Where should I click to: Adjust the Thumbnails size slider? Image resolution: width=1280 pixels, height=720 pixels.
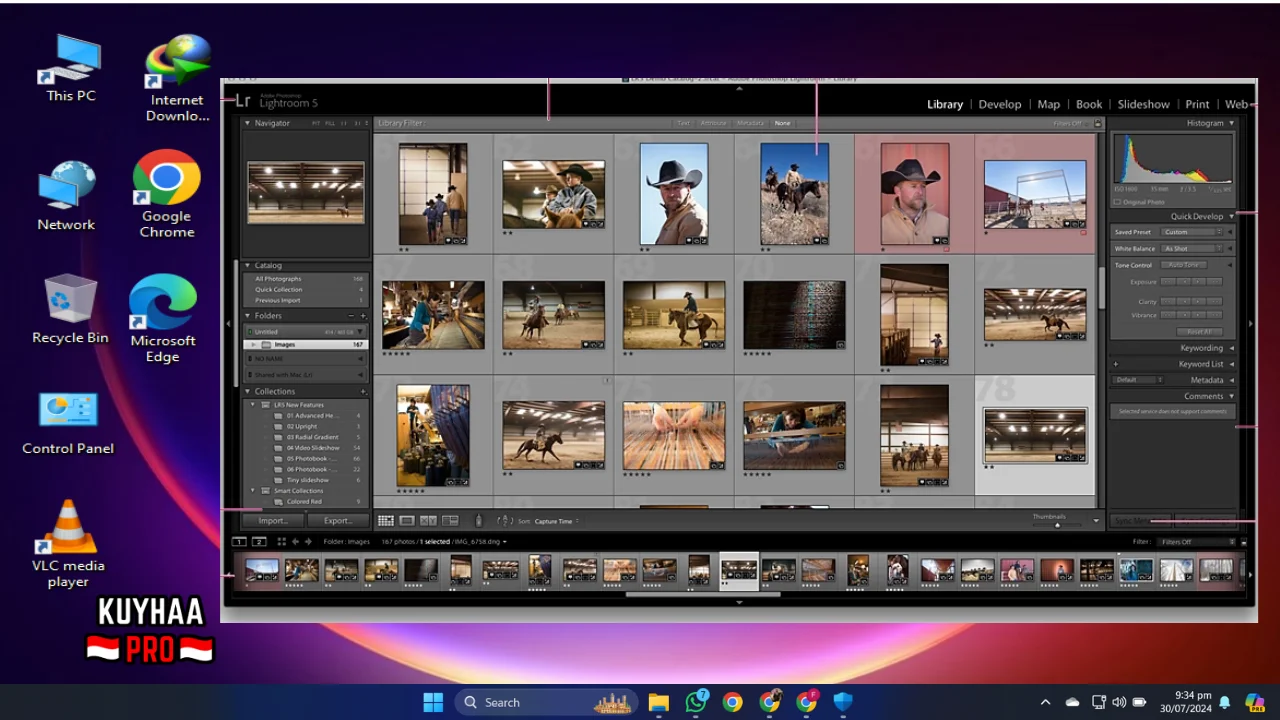coord(1058,524)
